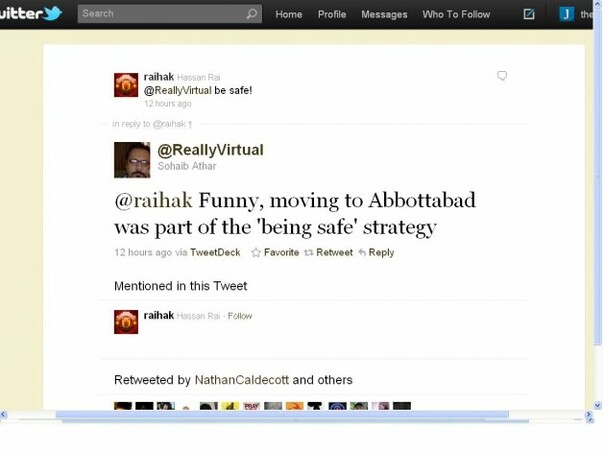Follow raihak via the Follow link

click(240, 316)
